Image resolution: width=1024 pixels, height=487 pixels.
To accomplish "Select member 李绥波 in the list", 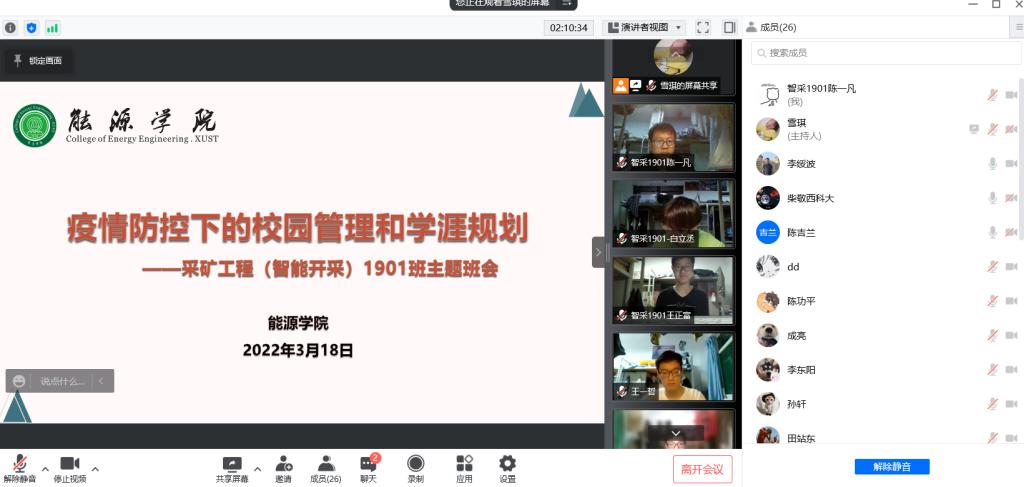I will click(x=800, y=164).
